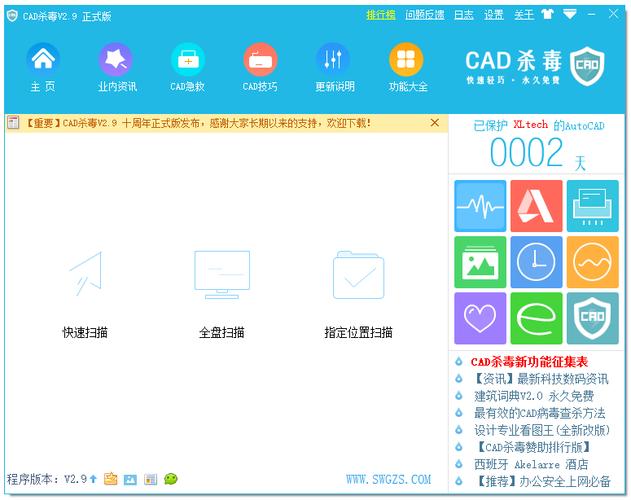Open CAD杀毒新功能征集表 link

click(529, 362)
